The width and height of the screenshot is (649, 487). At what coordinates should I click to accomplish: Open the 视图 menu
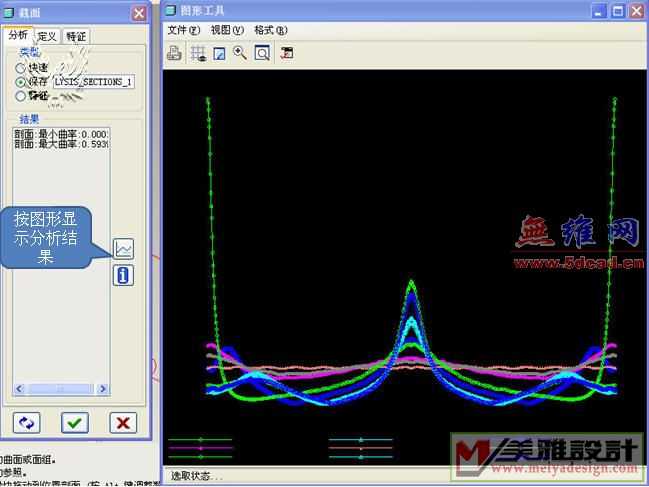[227, 31]
